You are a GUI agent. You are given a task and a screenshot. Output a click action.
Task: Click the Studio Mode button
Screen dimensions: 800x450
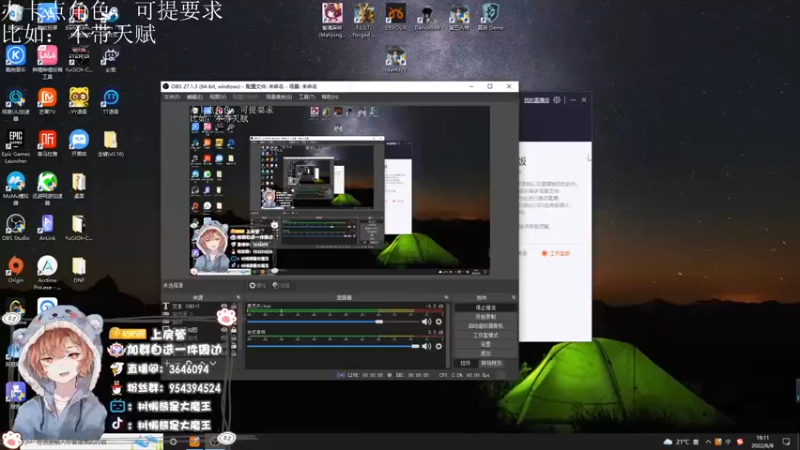click(486, 335)
